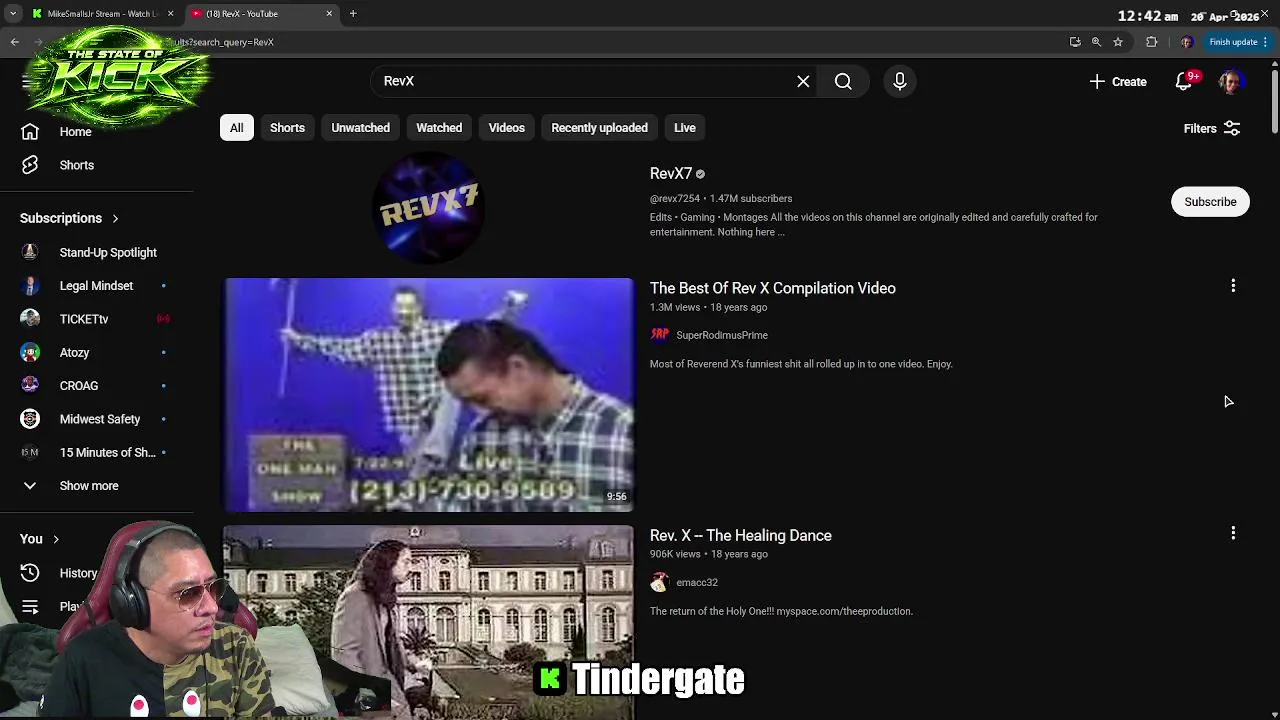Open emacc32 channel name
This screenshot has width=1280, height=720.
(x=697, y=582)
